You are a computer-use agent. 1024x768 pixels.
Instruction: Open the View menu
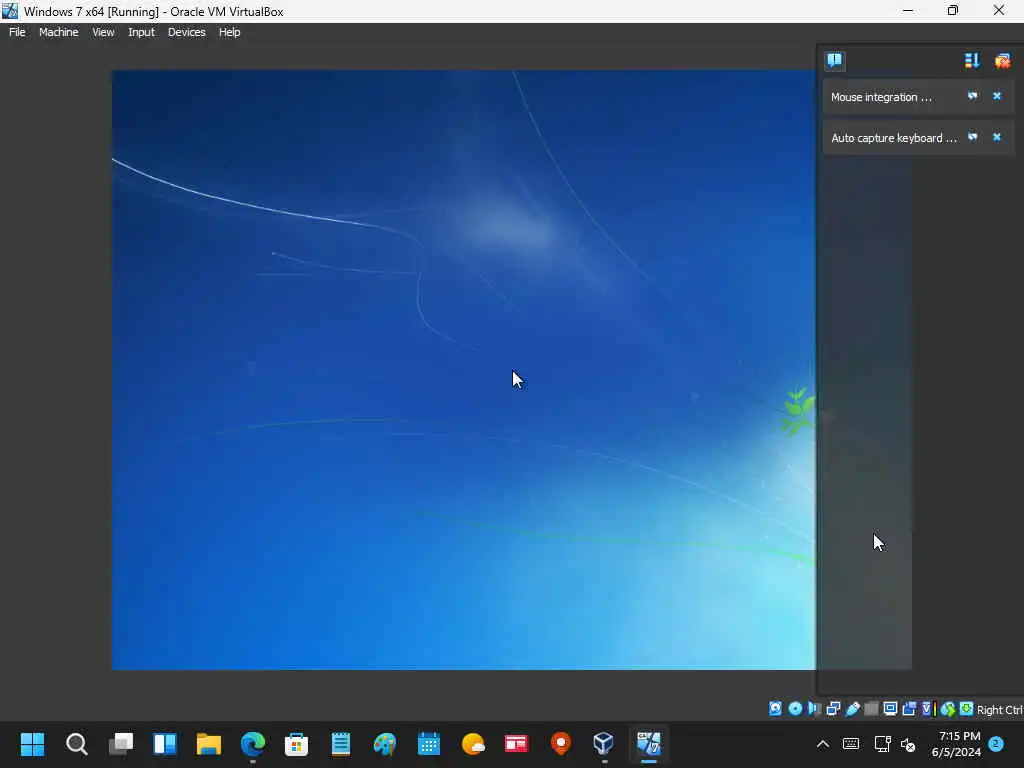pos(103,32)
